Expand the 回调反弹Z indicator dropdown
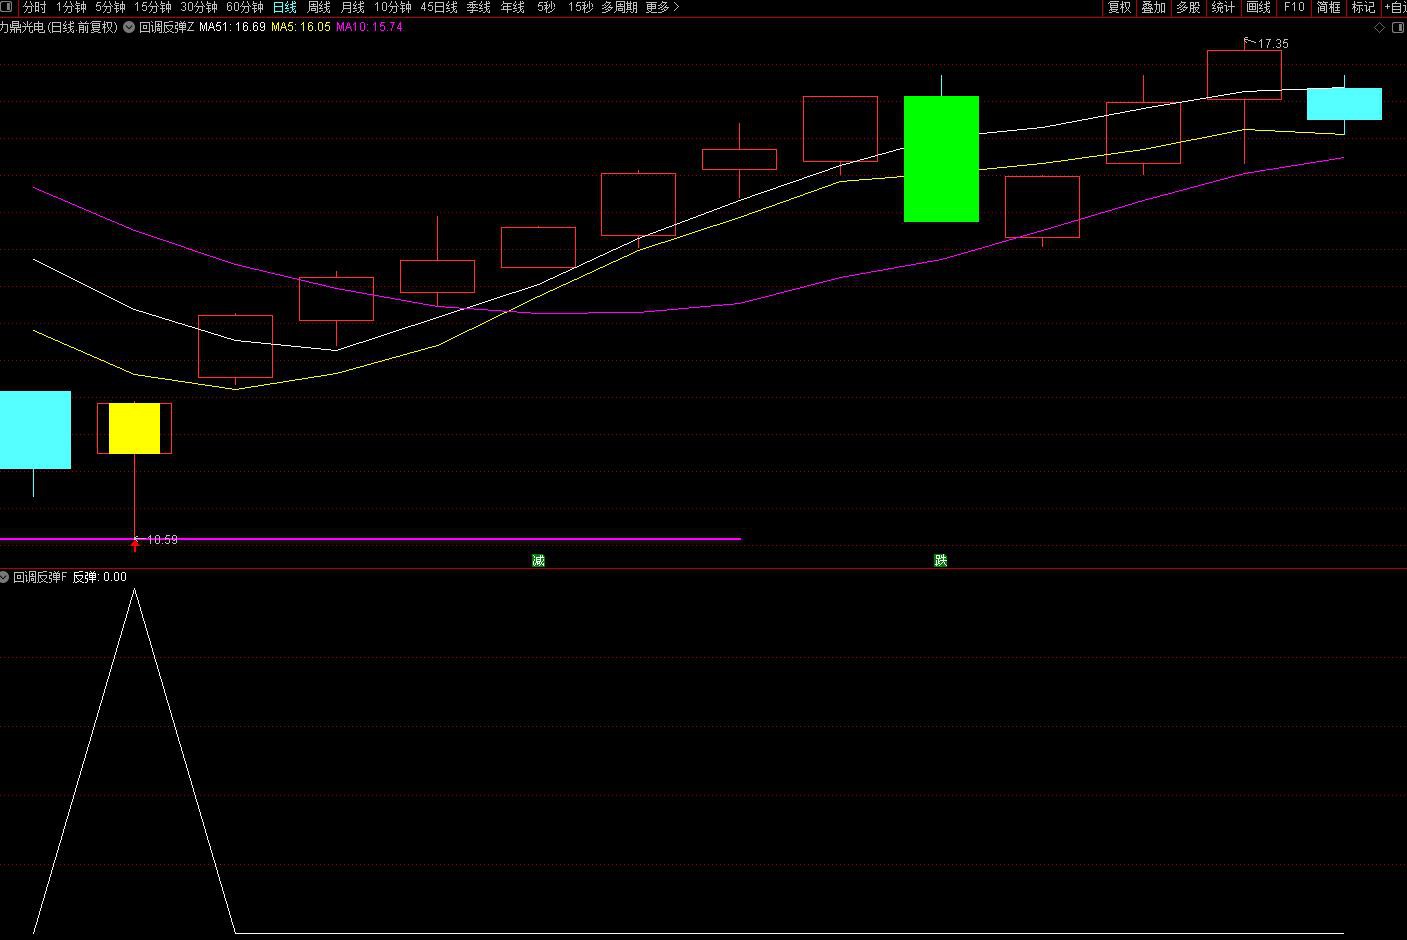The width and height of the screenshot is (1407, 940). pyautogui.click(x=129, y=28)
